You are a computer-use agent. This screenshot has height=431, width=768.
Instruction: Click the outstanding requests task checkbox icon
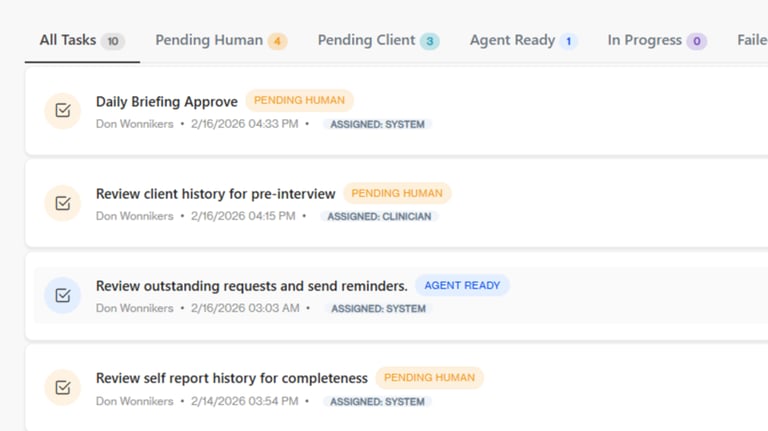tap(63, 295)
